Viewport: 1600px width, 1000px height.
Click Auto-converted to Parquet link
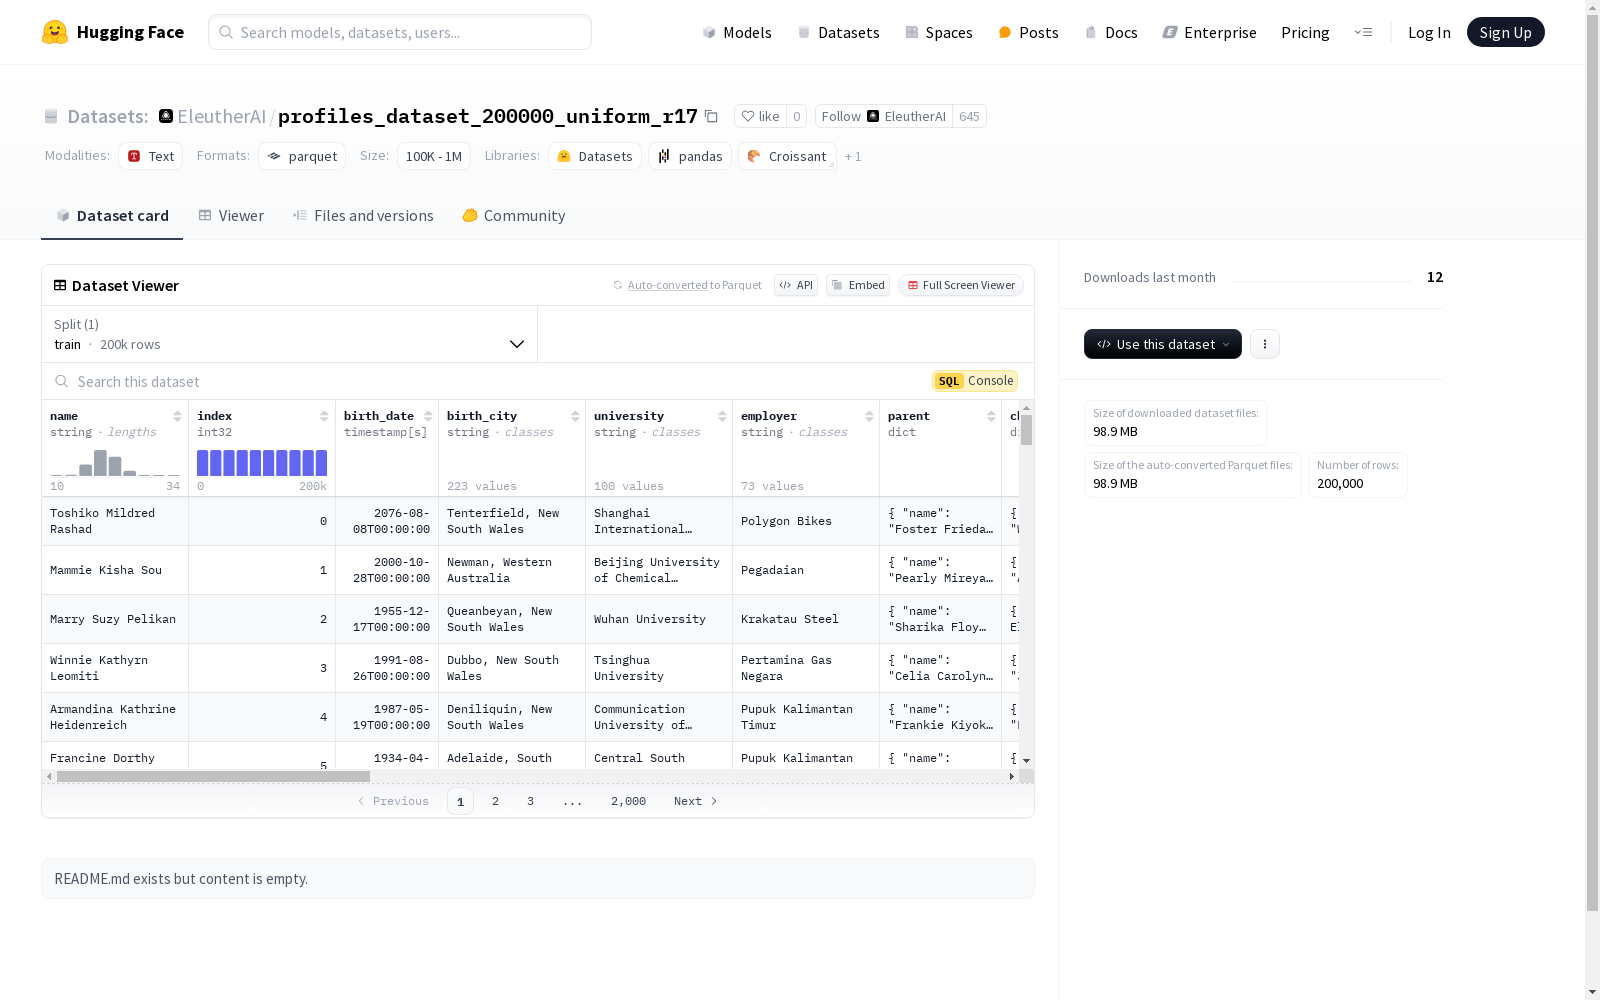(x=694, y=285)
